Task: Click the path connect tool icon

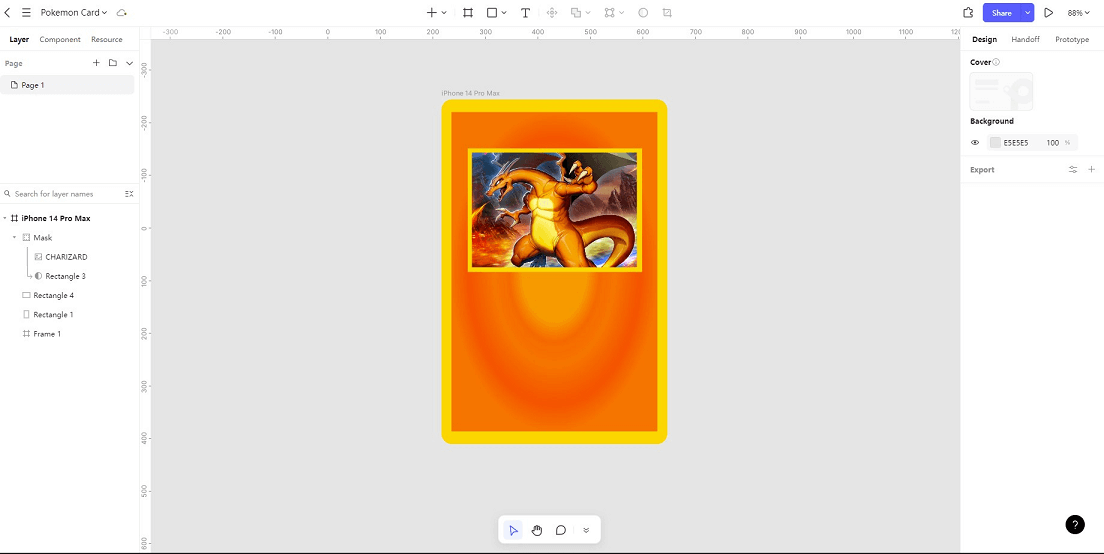Action: (610, 13)
